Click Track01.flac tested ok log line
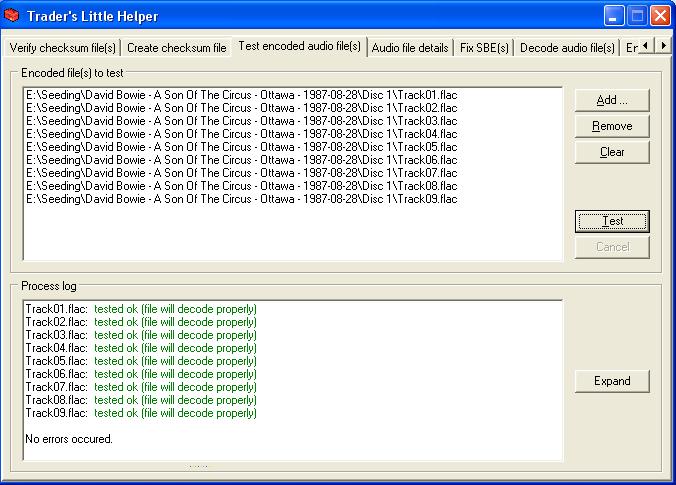 [141, 309]
